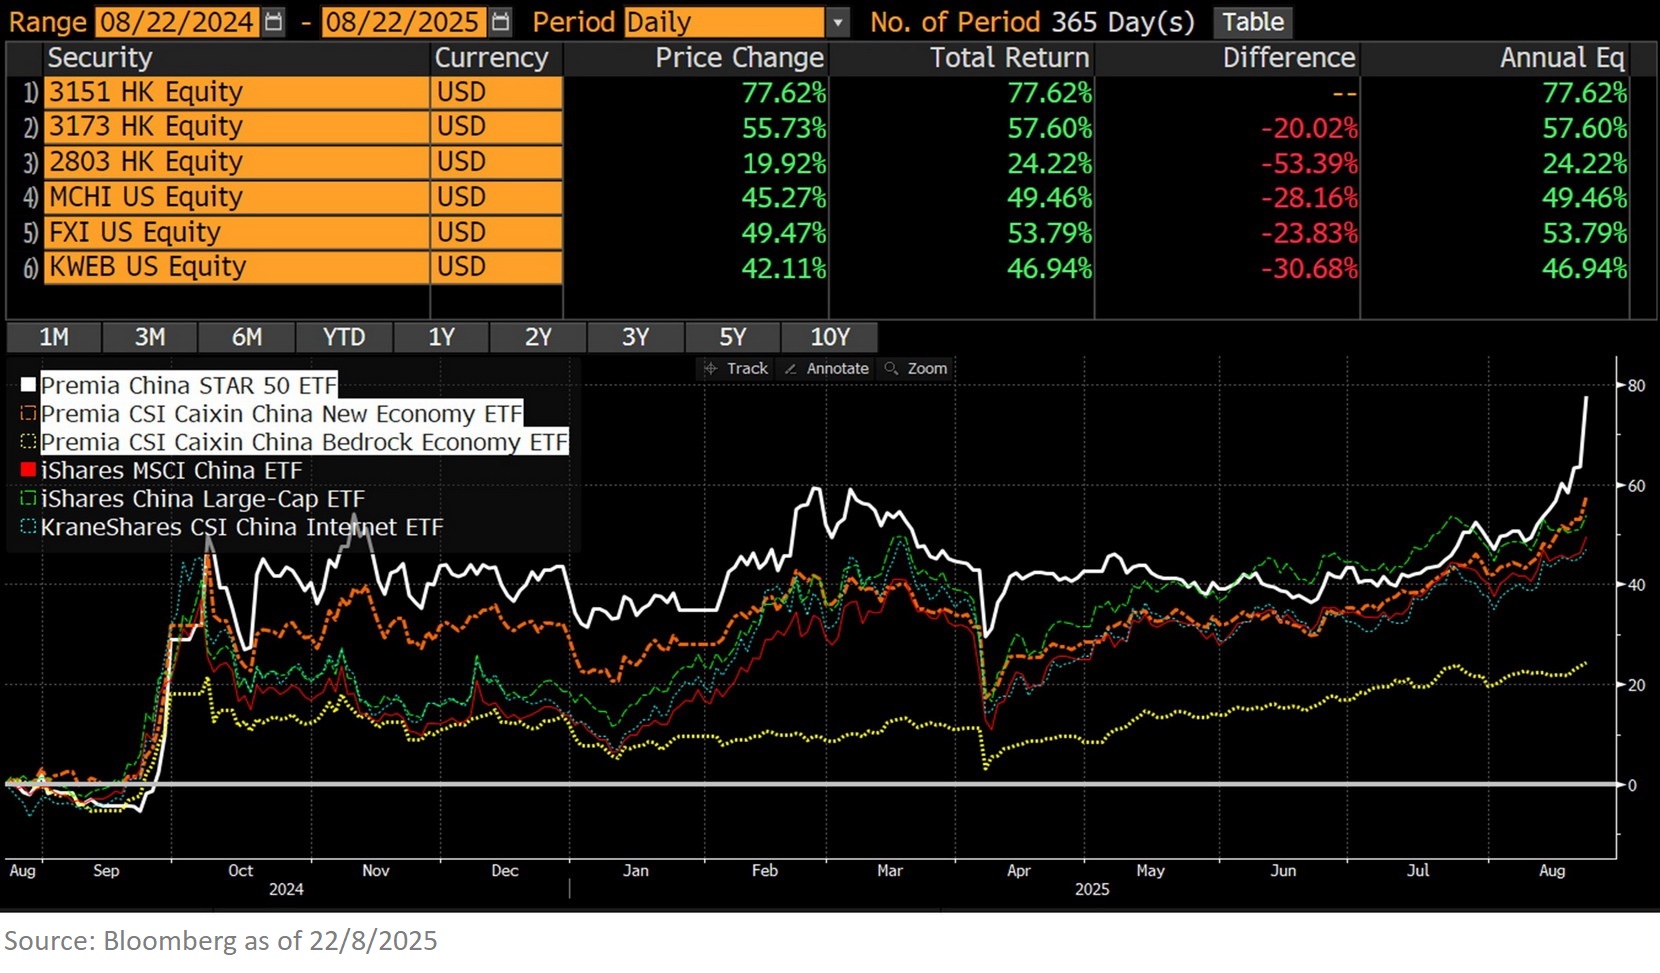Open the Daily period combo box
This screenshot has height=973, width=1660.
(724, 22)
